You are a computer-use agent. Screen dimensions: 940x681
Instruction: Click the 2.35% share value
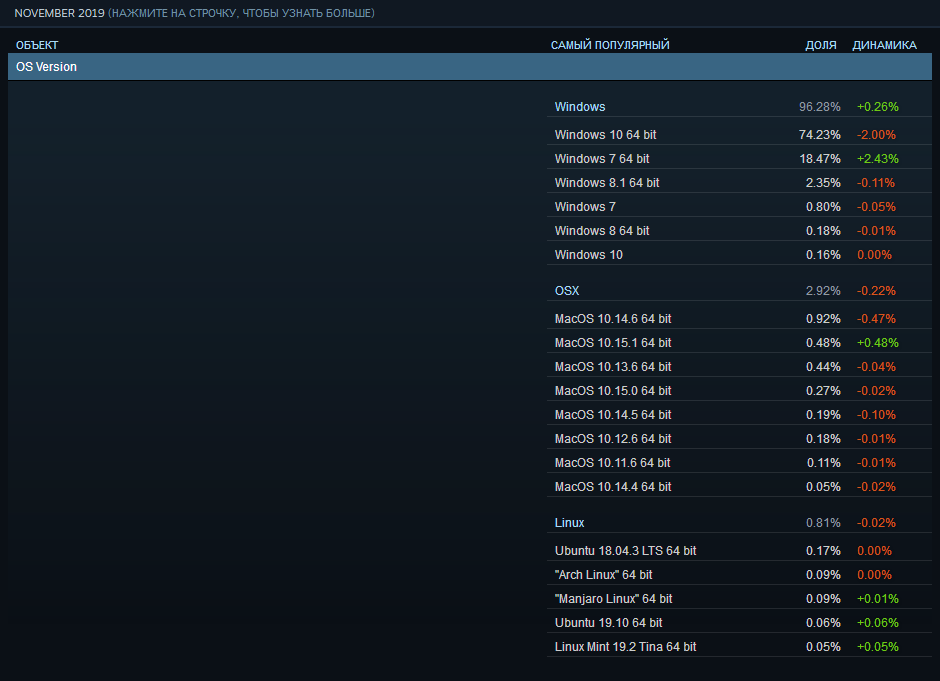coord(823,183)
